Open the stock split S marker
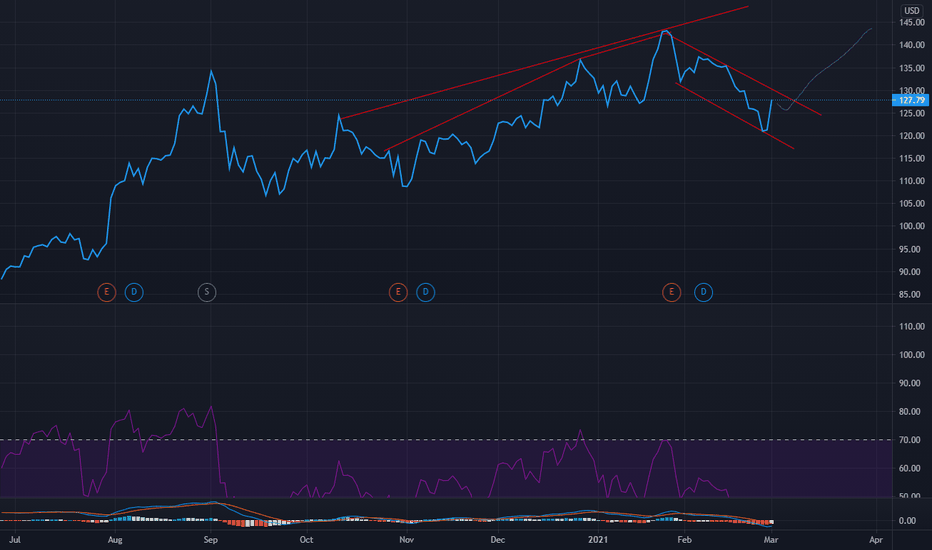 [207, 292]
